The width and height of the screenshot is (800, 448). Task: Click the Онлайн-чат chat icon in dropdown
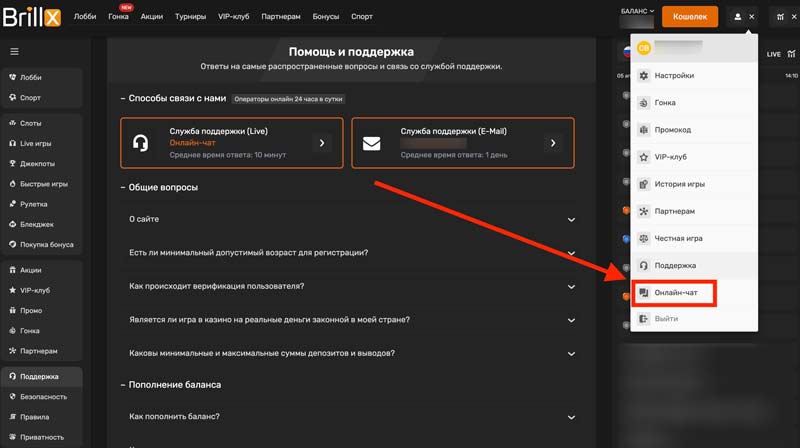pos(644,293)
